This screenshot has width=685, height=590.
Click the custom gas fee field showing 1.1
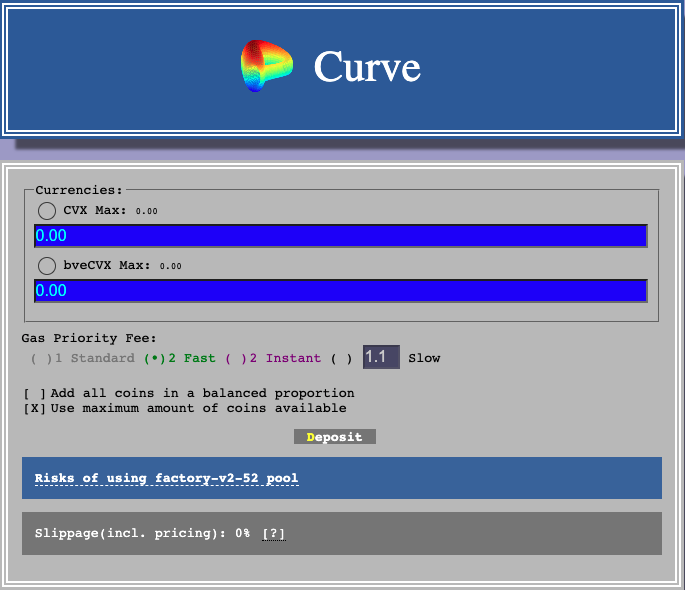(381, 357)
